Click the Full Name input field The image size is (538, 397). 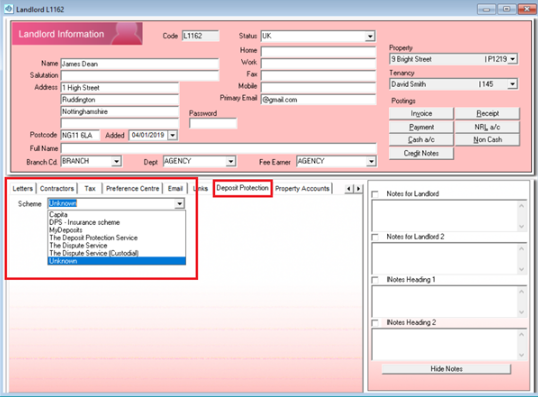[219, 149]
